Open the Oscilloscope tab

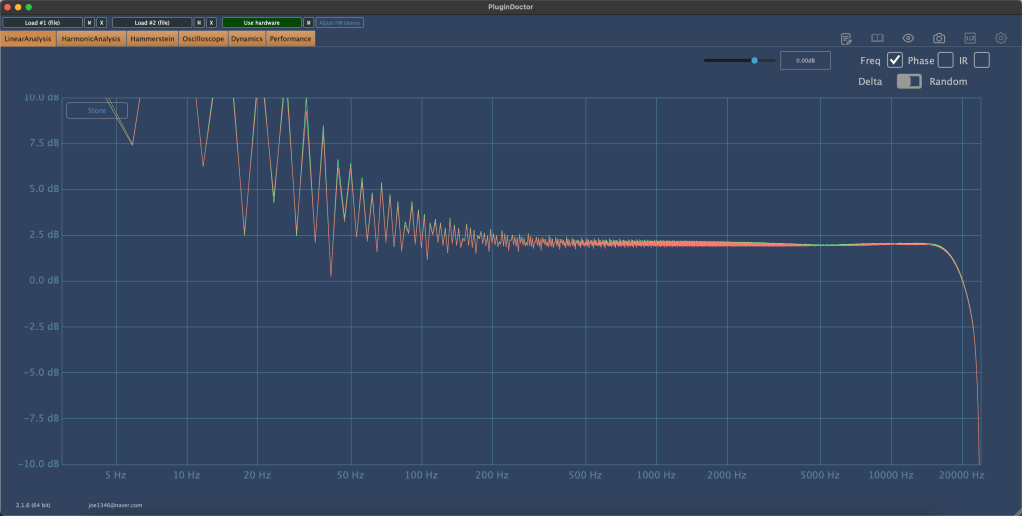[x=203, y=39]
